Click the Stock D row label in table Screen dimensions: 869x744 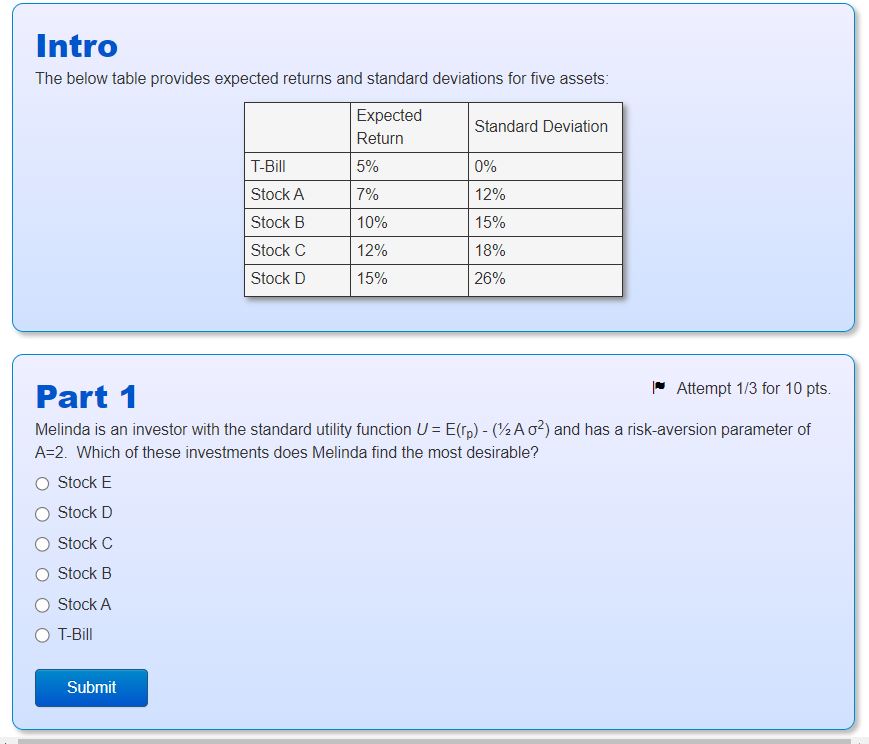point(297,279)
